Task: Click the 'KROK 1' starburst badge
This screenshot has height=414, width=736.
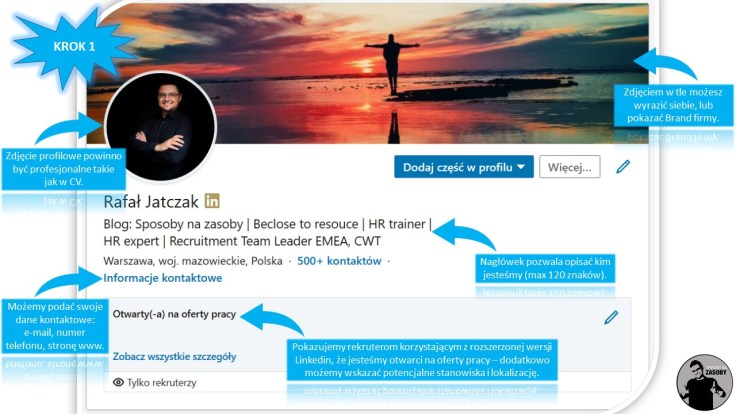Action: click(x=74, y=47)
